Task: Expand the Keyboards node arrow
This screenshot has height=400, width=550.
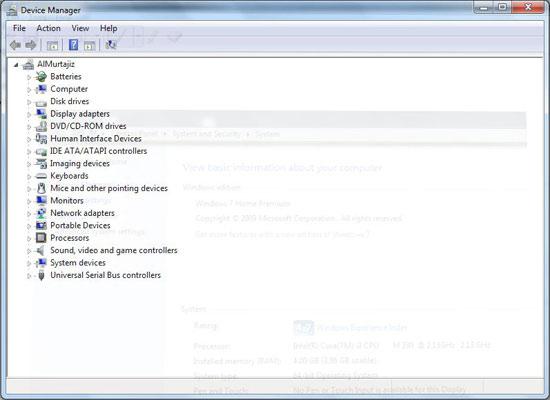Action: pyautogui.click(x=29, y=176)
